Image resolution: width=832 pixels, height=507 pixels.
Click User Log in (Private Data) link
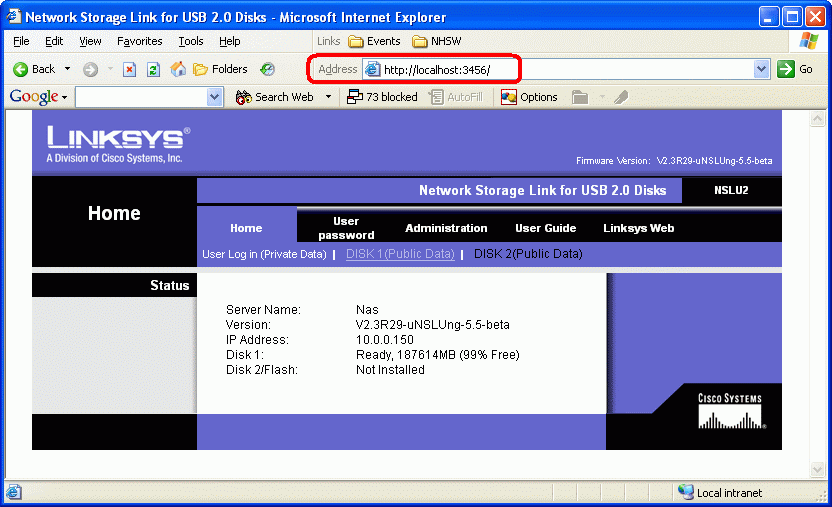264,254
